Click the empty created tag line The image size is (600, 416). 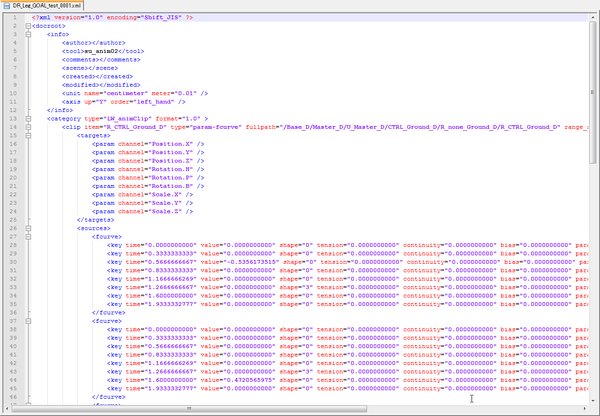tap(97, 77)
